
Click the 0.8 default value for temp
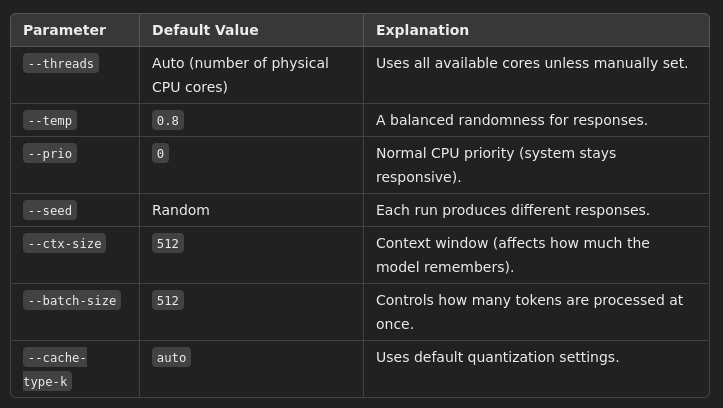tap(168, 120)
